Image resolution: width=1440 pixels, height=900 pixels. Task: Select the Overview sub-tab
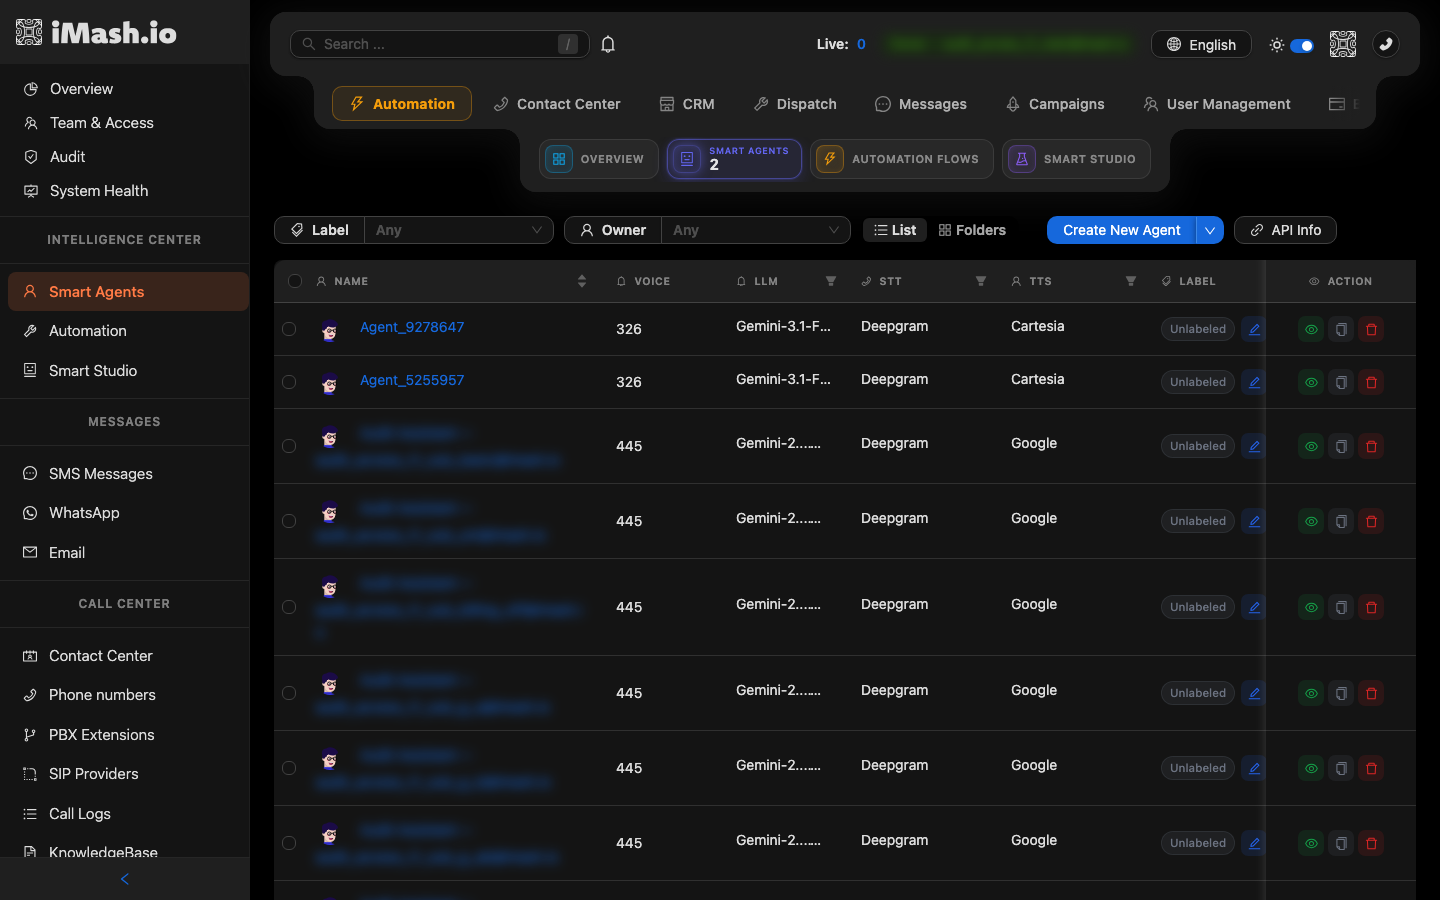pyautogui.click(x=598, y=159)
